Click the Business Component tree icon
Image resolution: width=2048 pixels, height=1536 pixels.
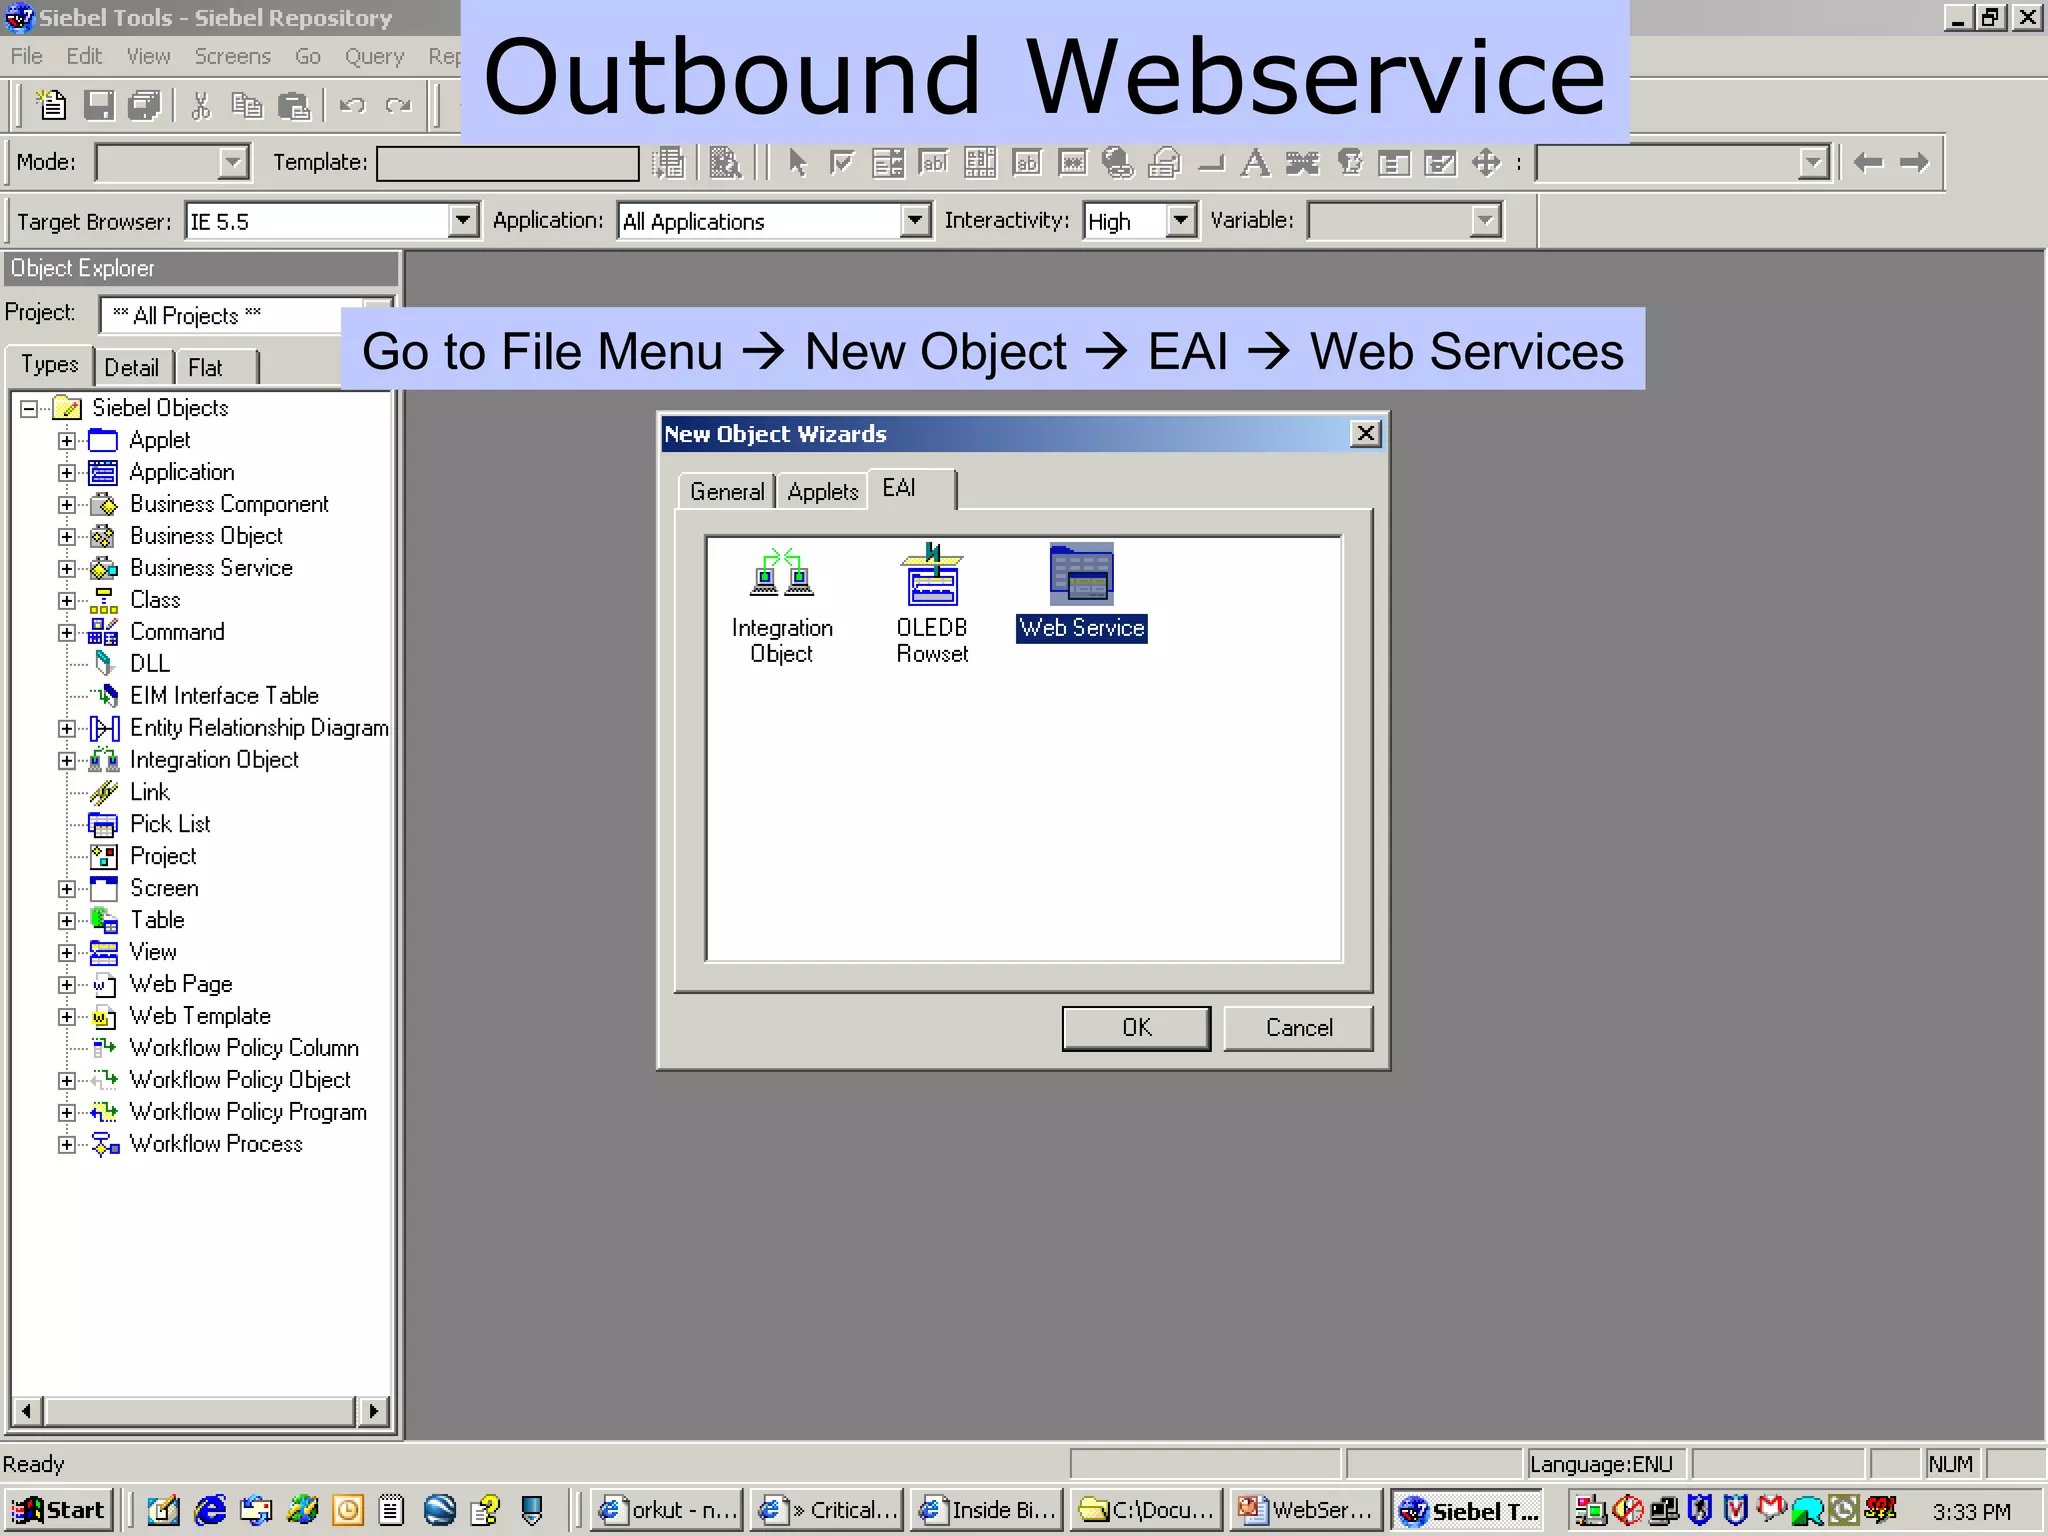tap(103, 504)
